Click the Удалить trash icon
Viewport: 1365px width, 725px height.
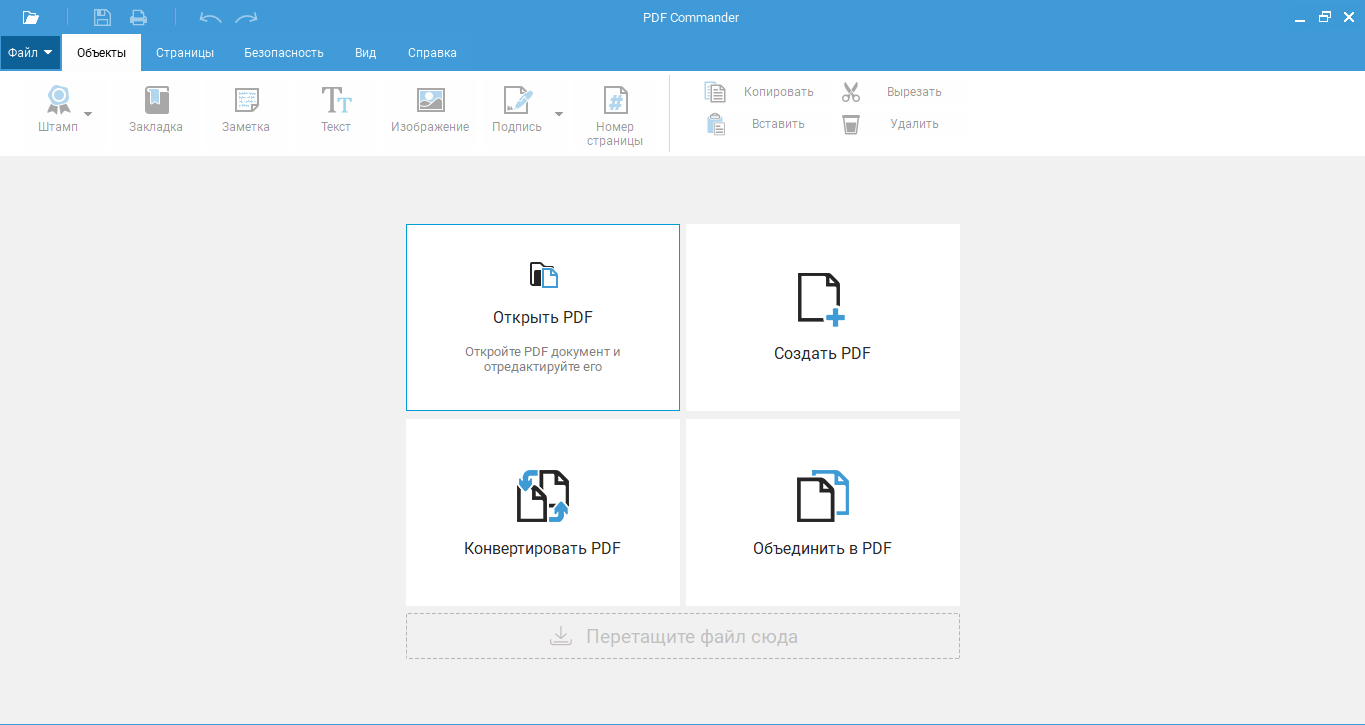tap(851, 124)
